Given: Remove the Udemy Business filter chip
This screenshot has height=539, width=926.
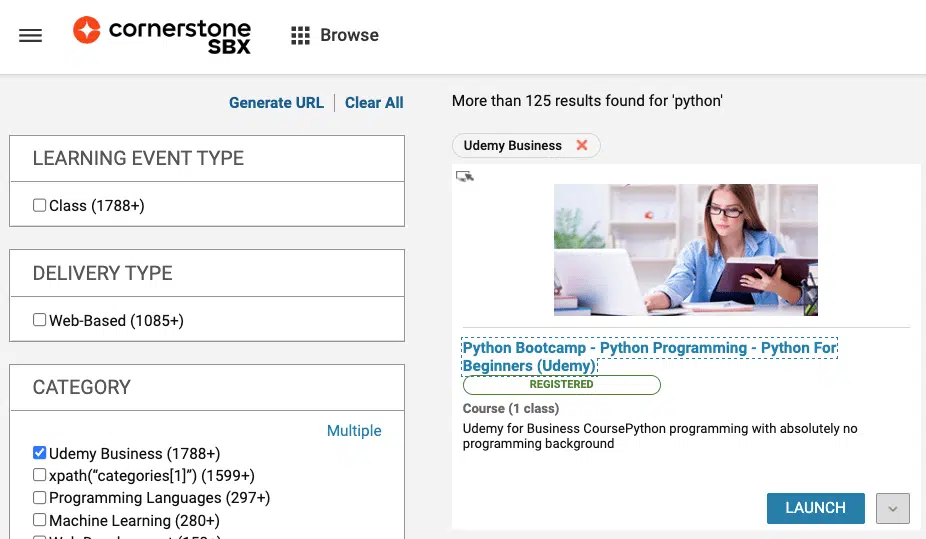Looking at the screenshot, I should point(582,145).
